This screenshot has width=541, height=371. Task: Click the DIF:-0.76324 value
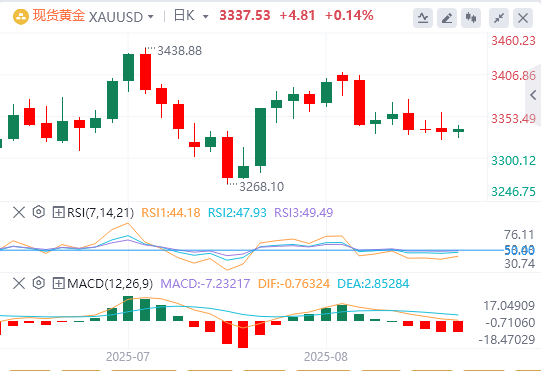(294, 284)
